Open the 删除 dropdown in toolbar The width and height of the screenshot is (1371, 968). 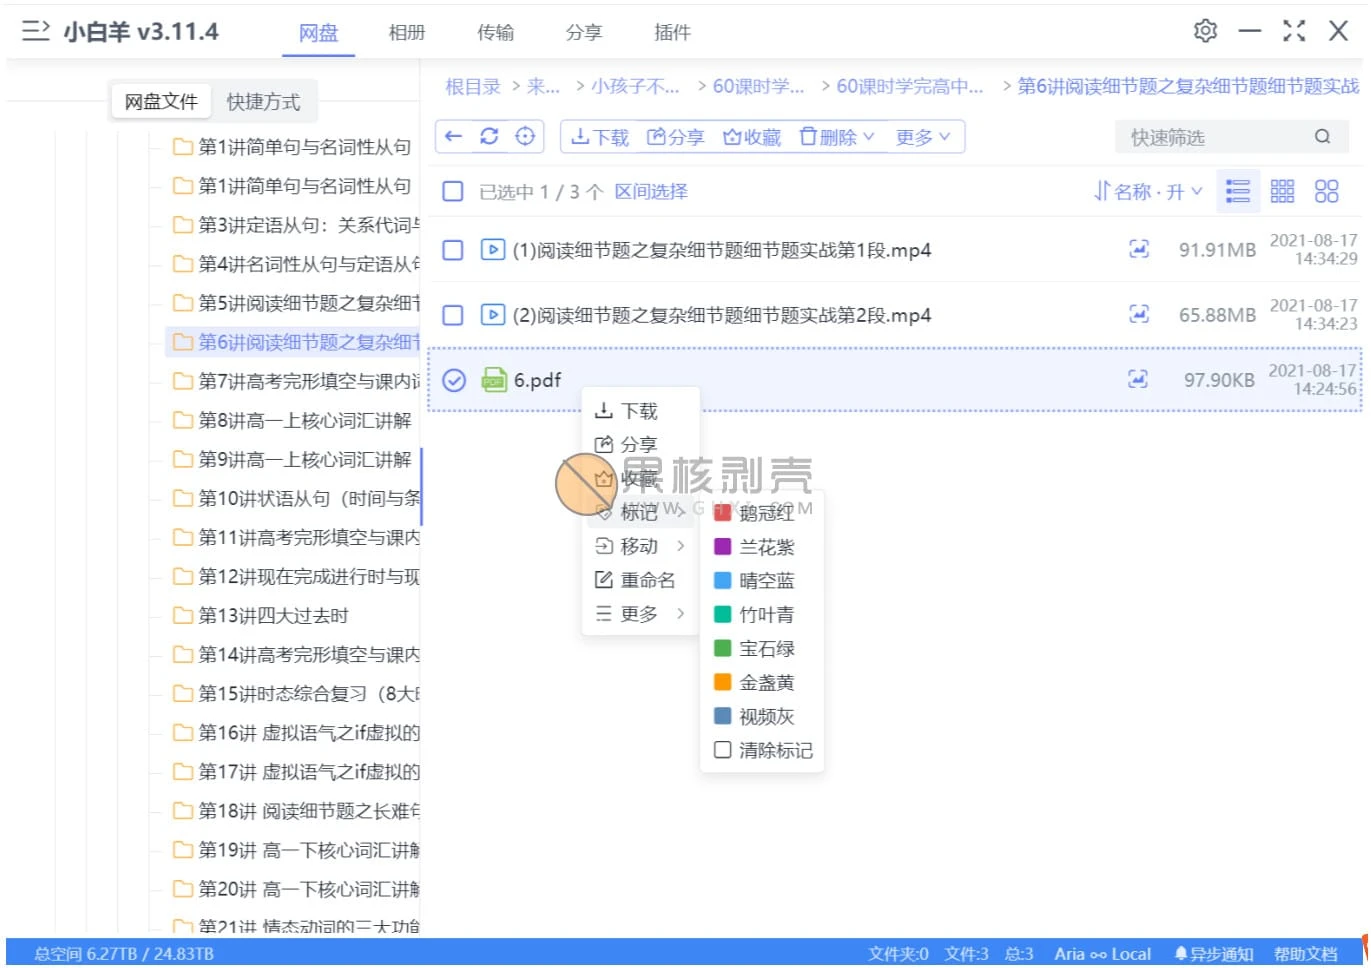[838, 137]
